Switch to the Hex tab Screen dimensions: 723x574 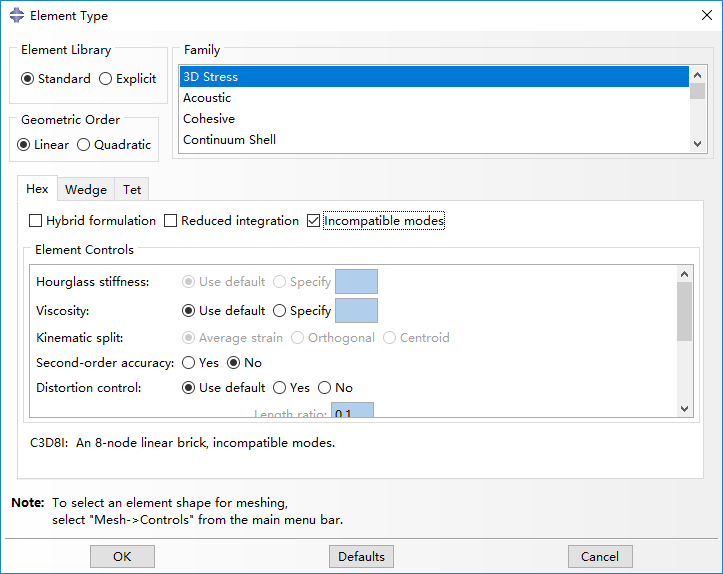coord(37,189)
